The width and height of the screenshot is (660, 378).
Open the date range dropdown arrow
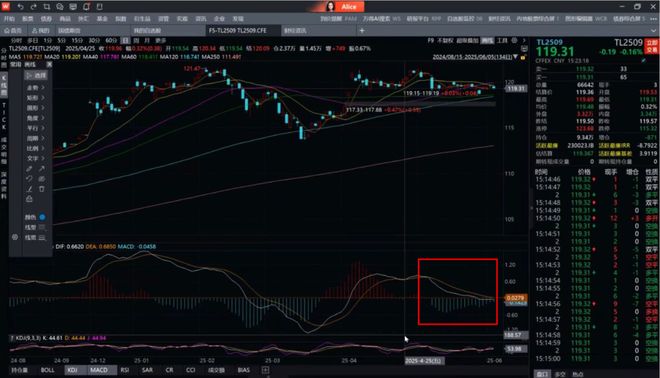pos(515,56)
